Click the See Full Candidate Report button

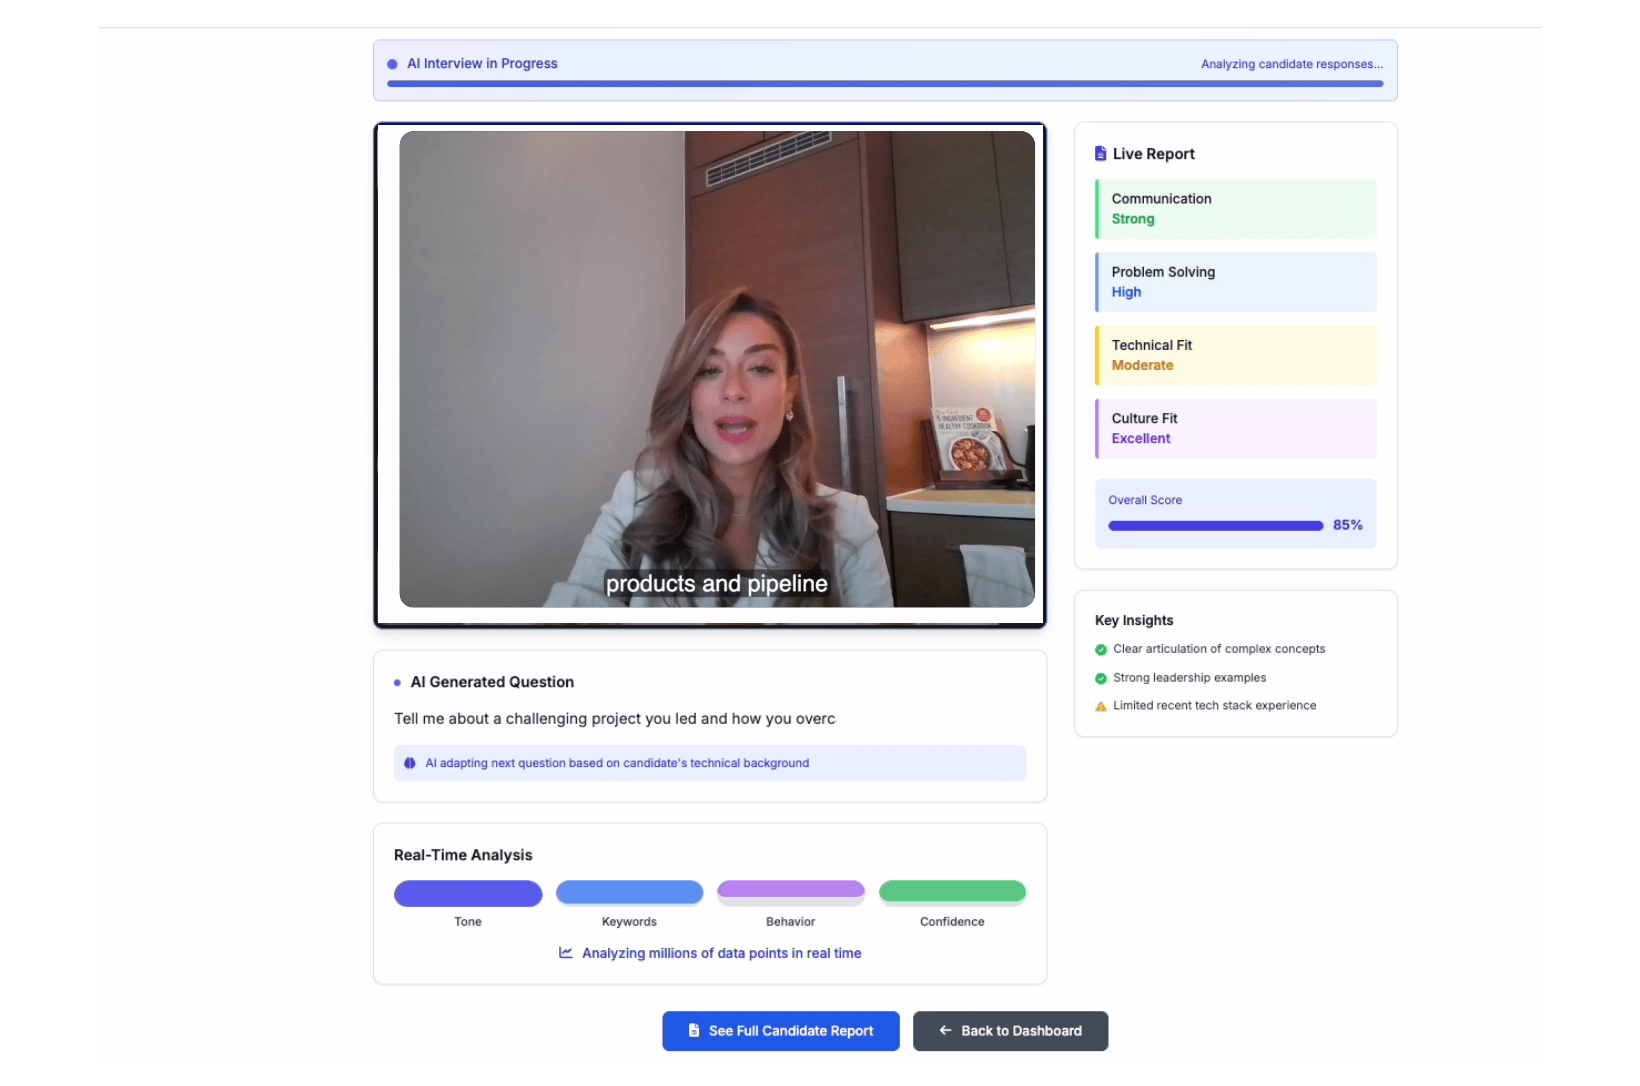tap(780, 1031)
